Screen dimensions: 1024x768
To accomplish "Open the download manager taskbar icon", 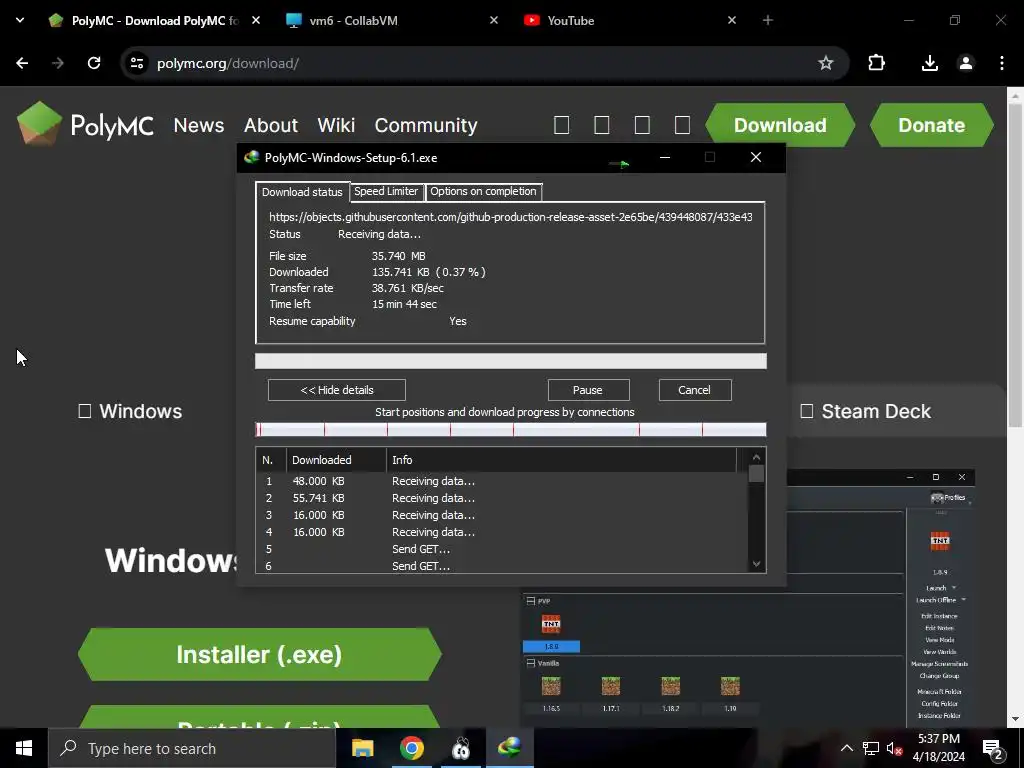I will pyautogui.click(x=510, y=748).
